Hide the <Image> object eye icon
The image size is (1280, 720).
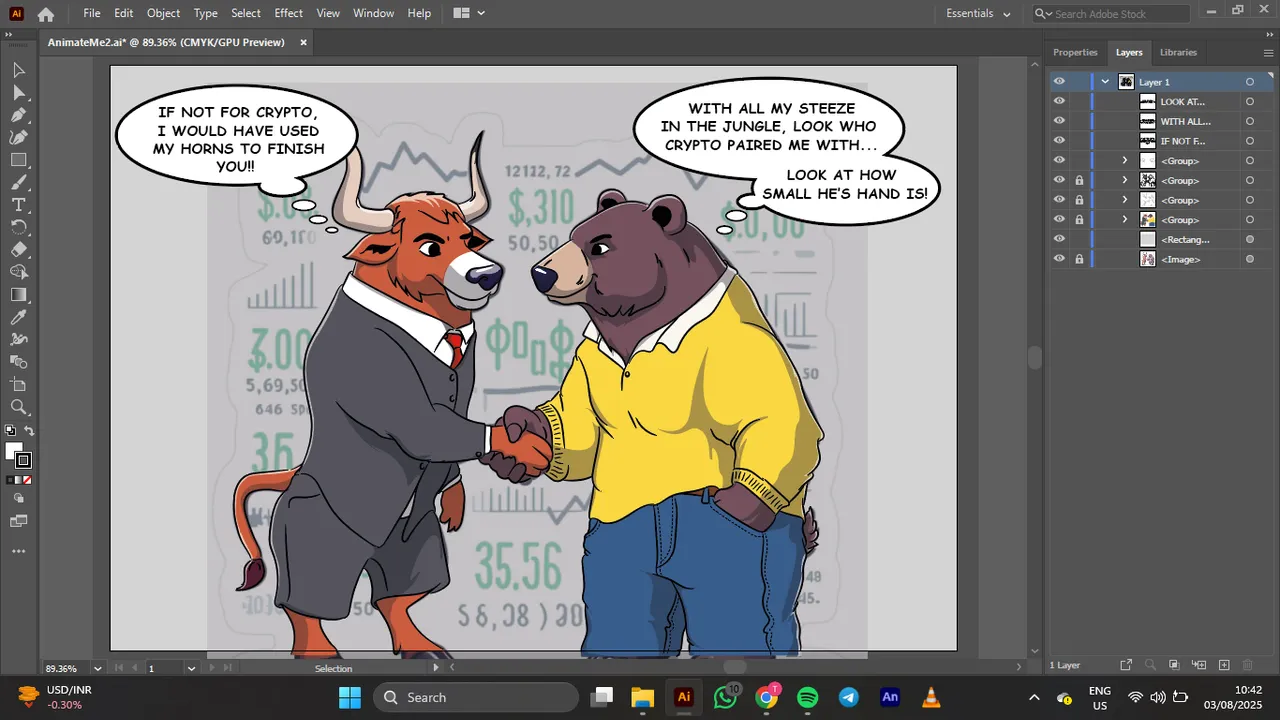click(1059, 259)
